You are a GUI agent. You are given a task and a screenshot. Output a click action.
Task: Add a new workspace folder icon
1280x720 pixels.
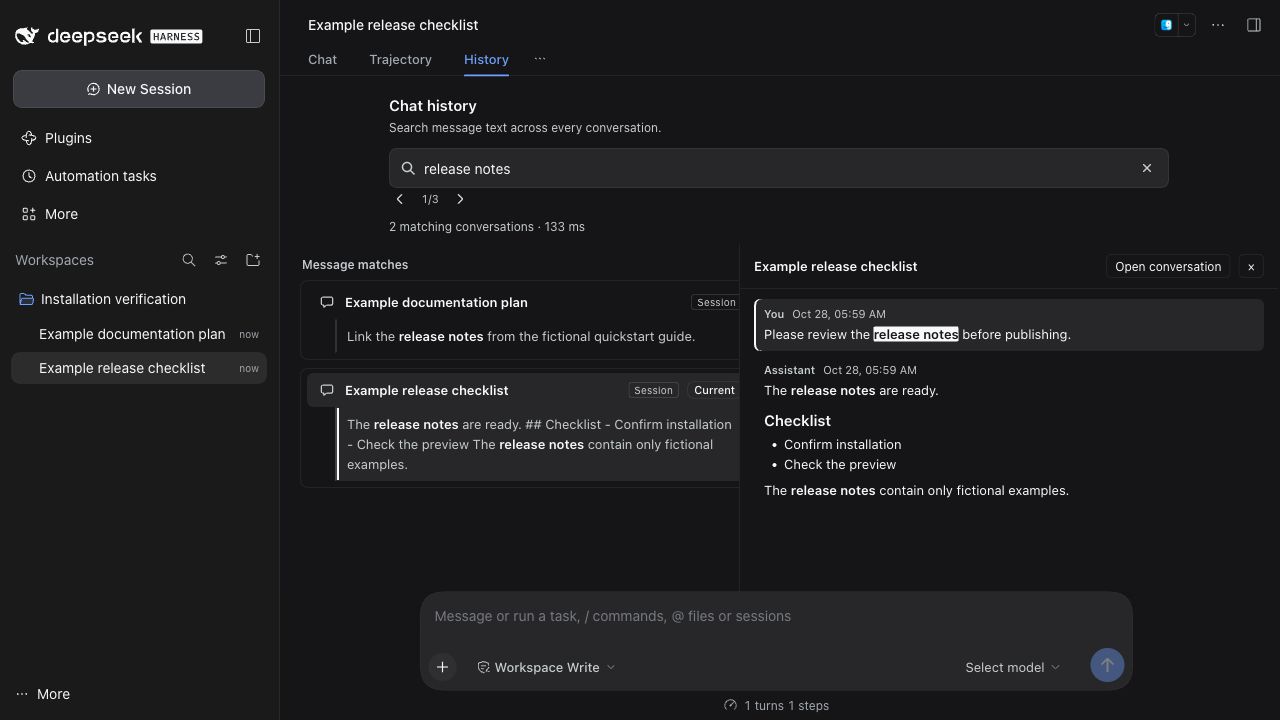pos(253,260)
